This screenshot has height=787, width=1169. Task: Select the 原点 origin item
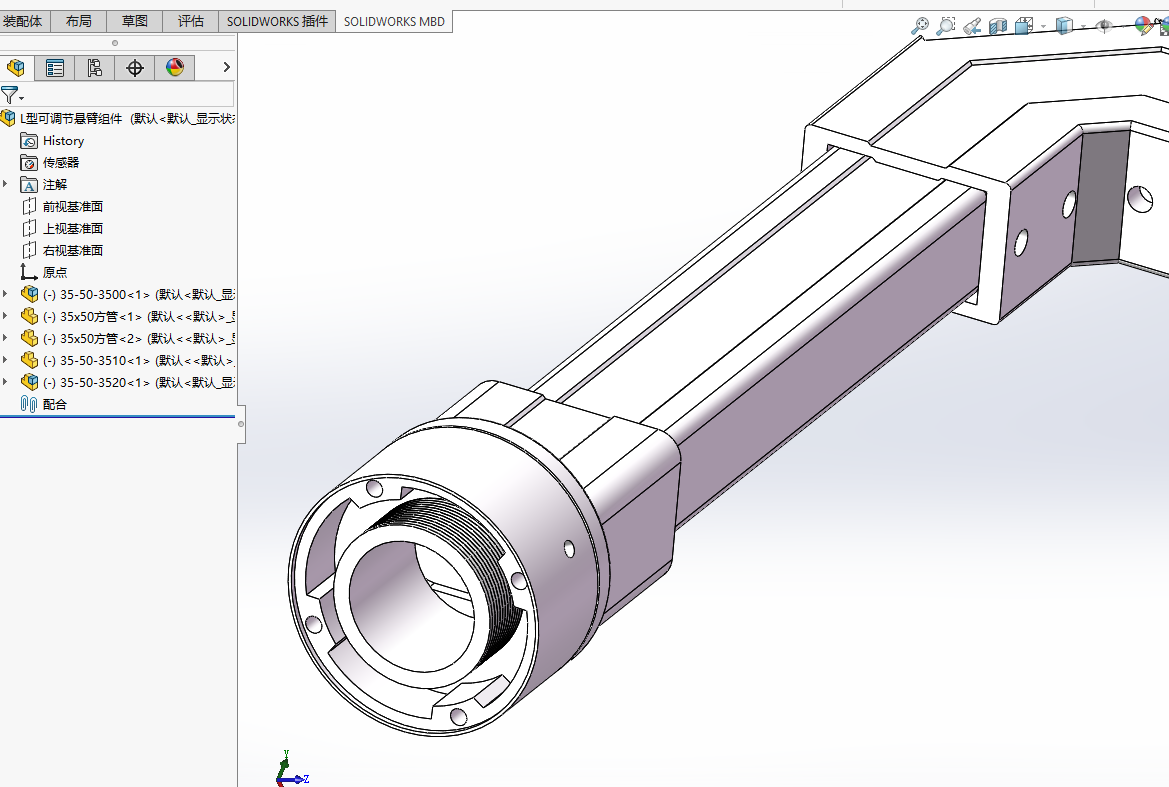[44, 272]
